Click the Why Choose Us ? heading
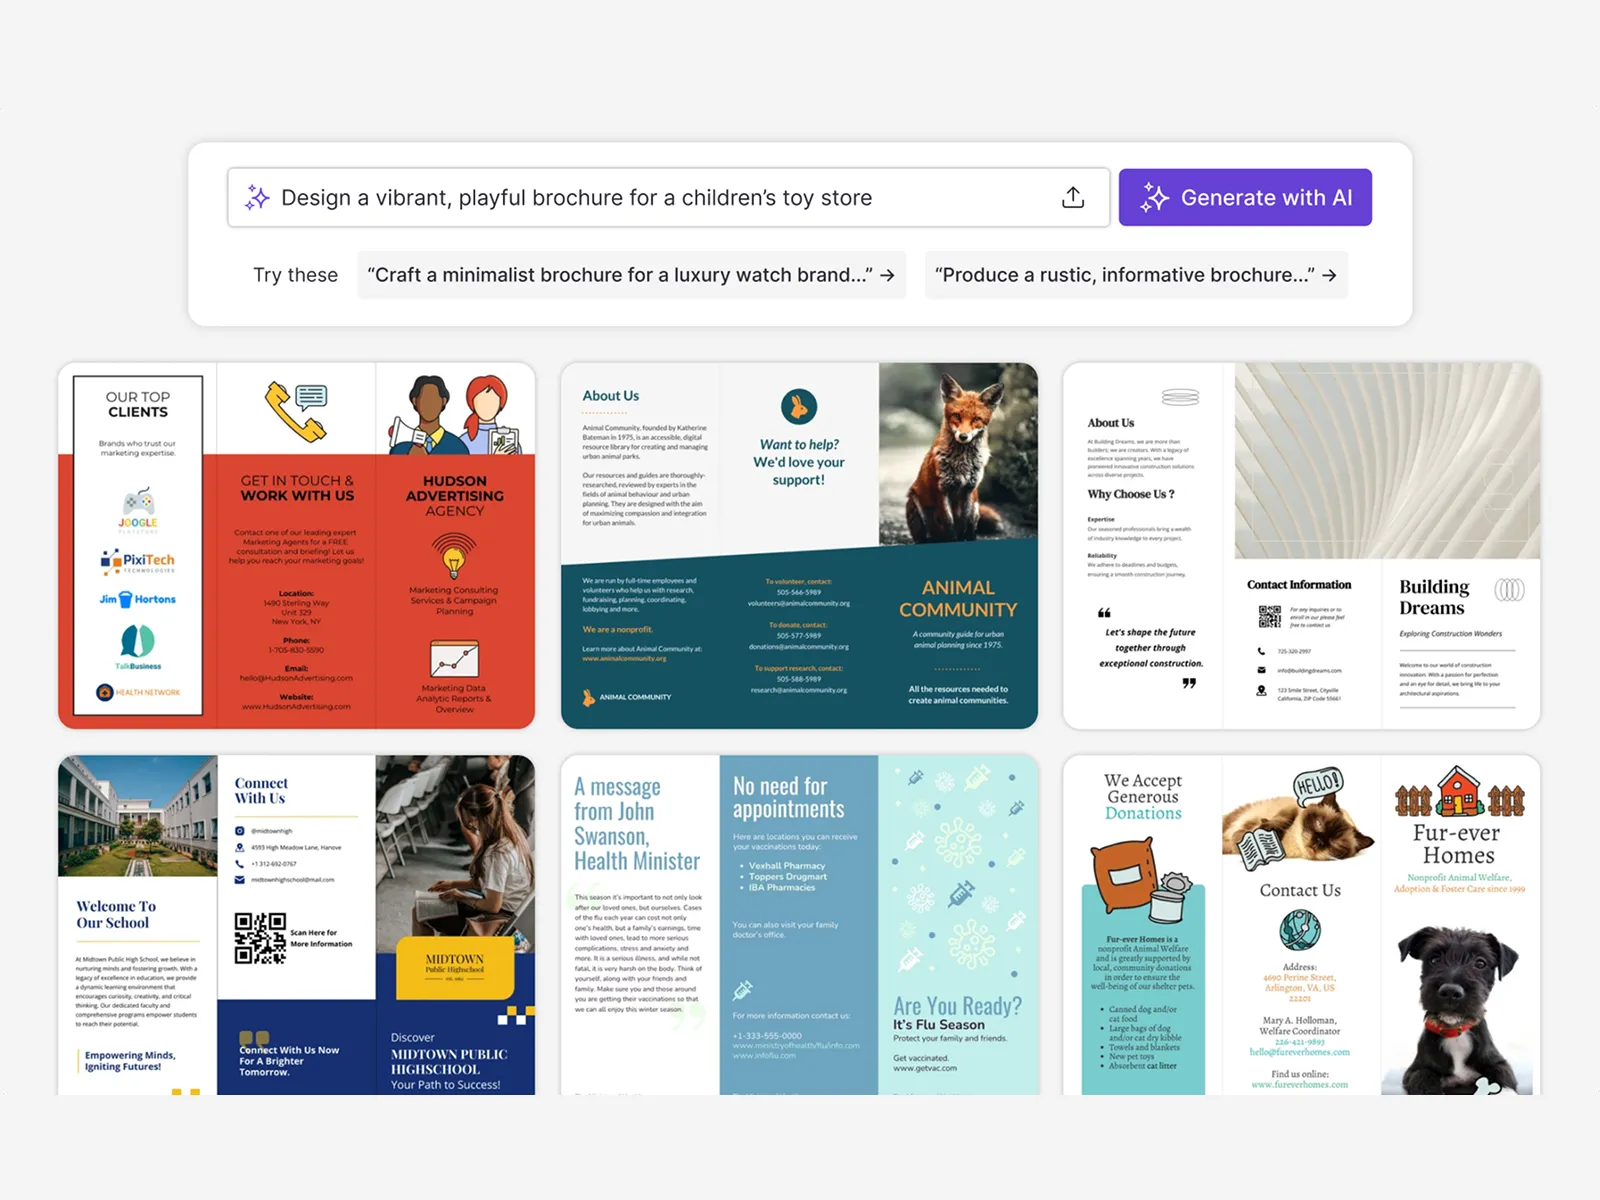The image size is (1600, 1200). (x=1131, y=494)
